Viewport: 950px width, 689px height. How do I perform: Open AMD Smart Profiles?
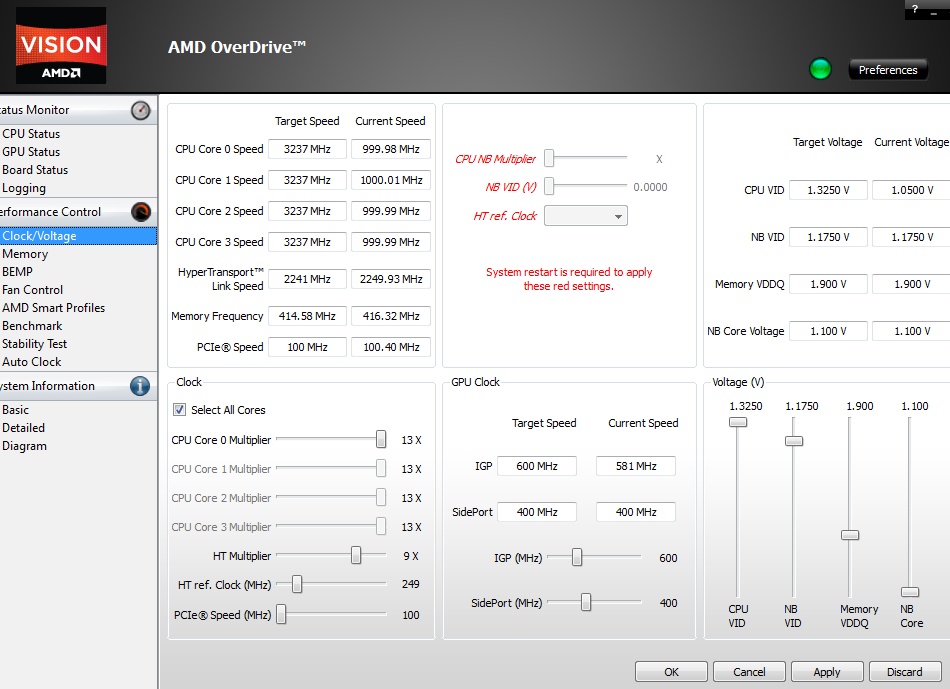(x=53, y=308)
